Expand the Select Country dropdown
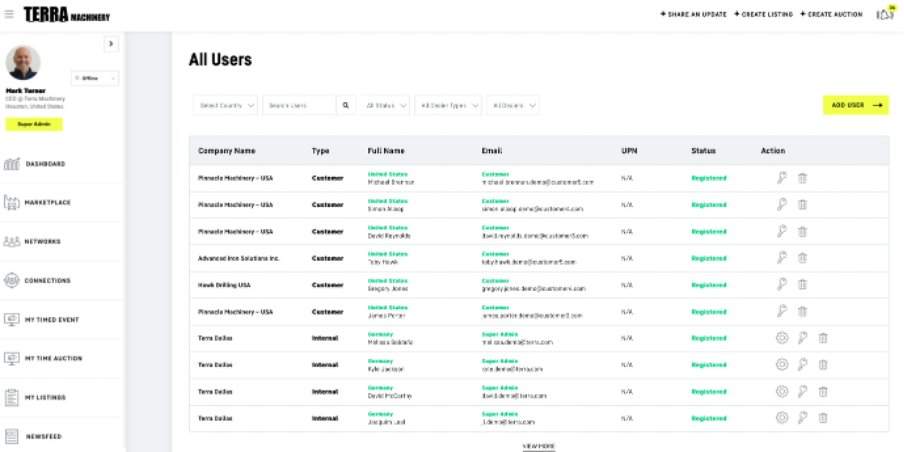The width and height of the screenshot is (904, 452). click(226, 105)
